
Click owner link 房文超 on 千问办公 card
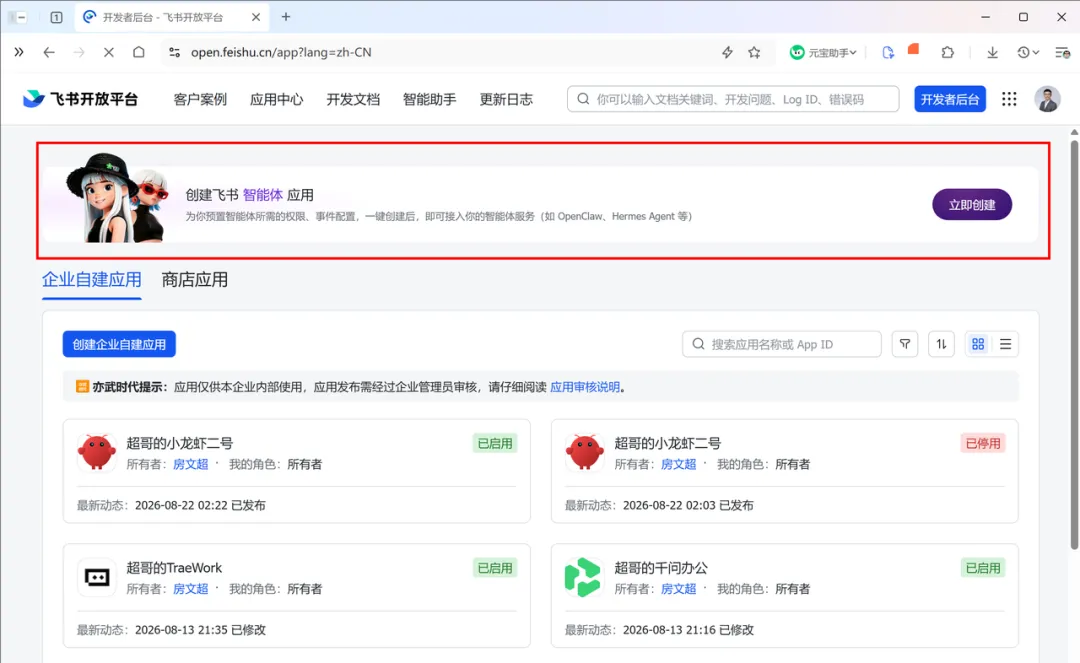point(678,589)
